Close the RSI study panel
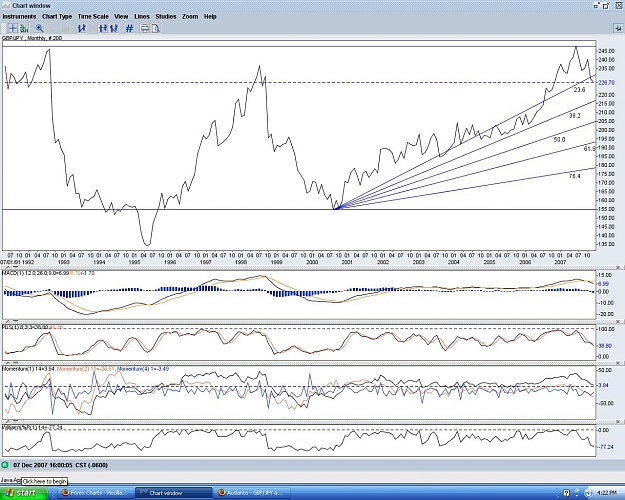625x500 pixels. 619,321
